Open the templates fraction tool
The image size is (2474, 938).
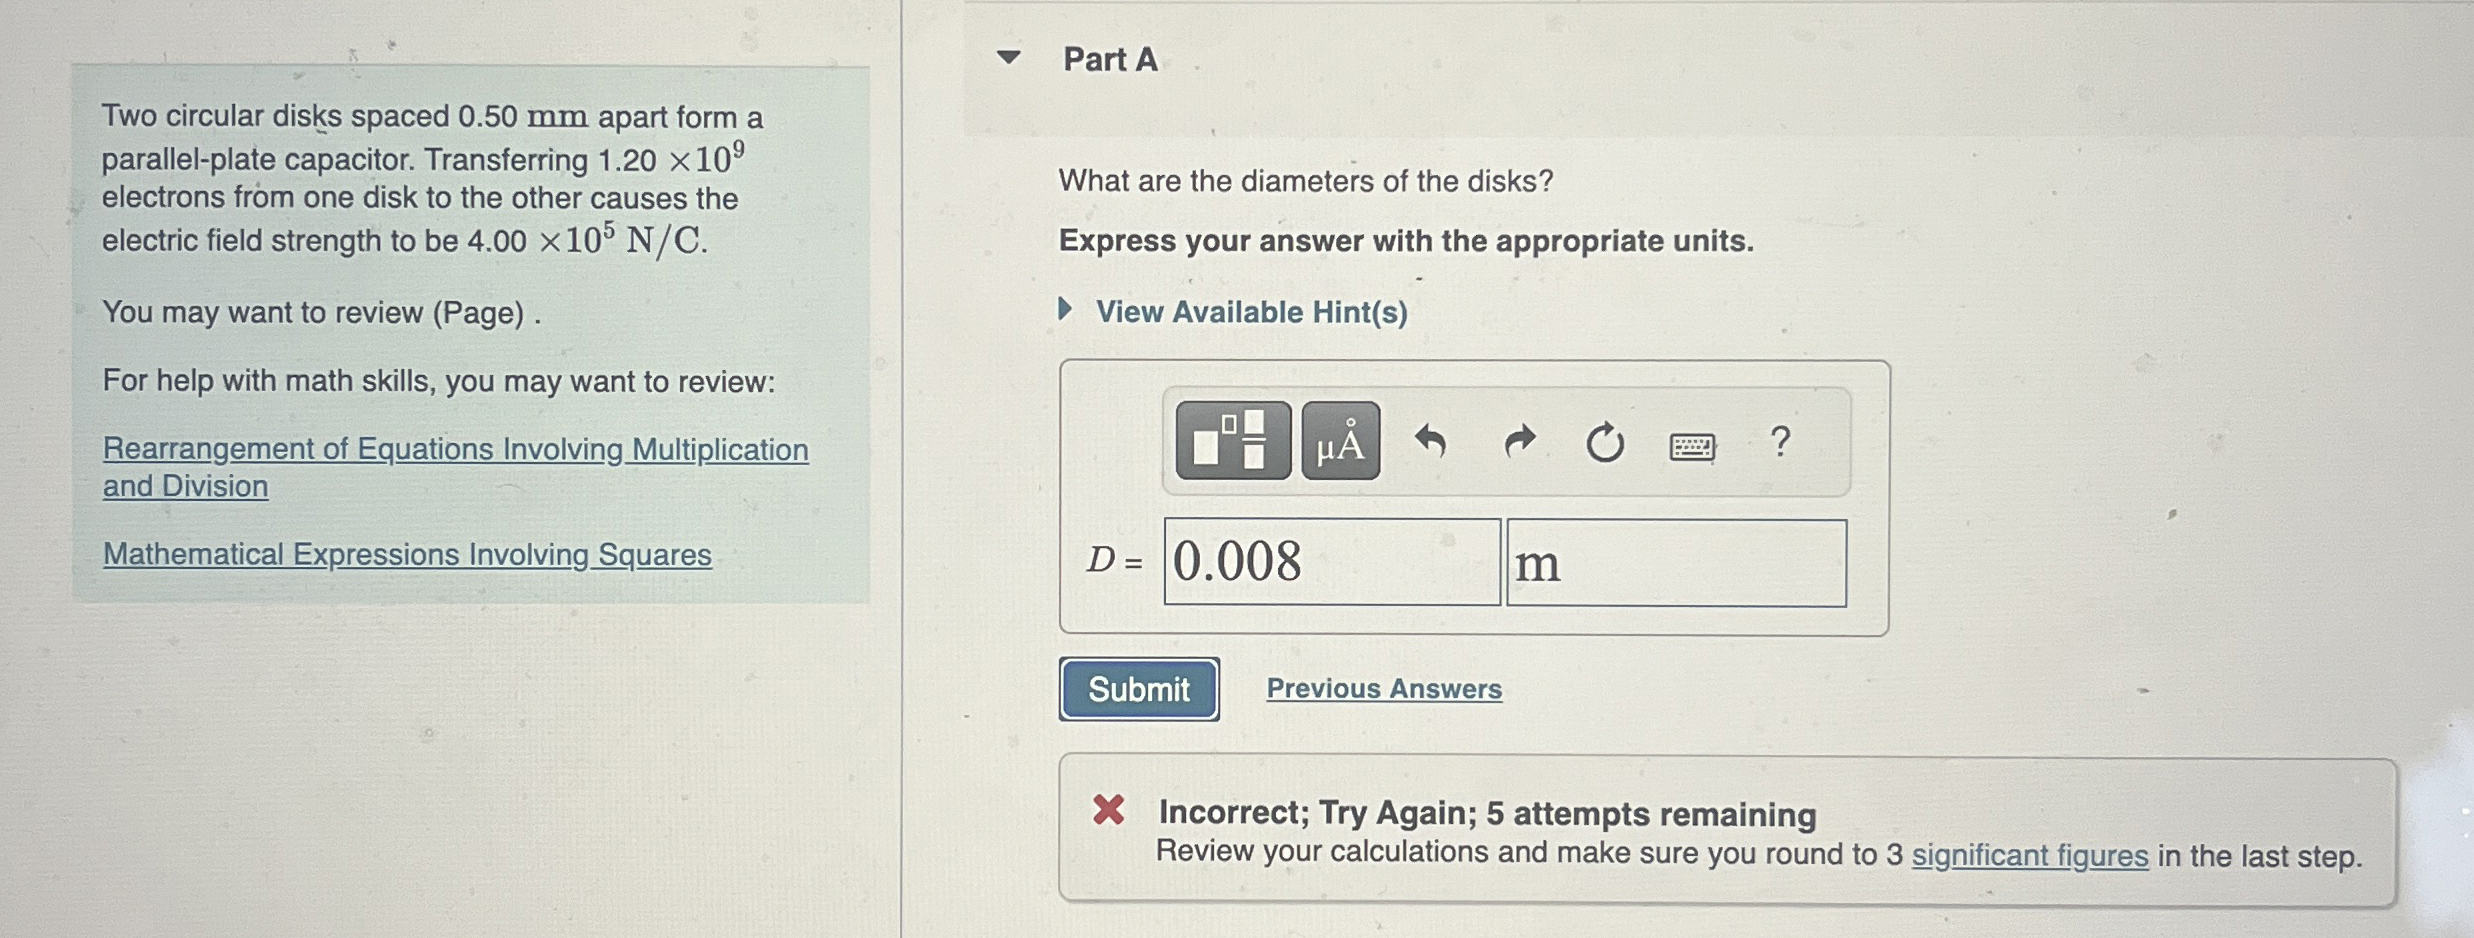pos(1233,441)
